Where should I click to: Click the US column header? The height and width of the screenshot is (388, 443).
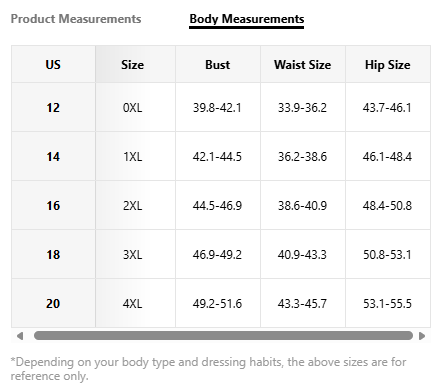coord(53,64)
